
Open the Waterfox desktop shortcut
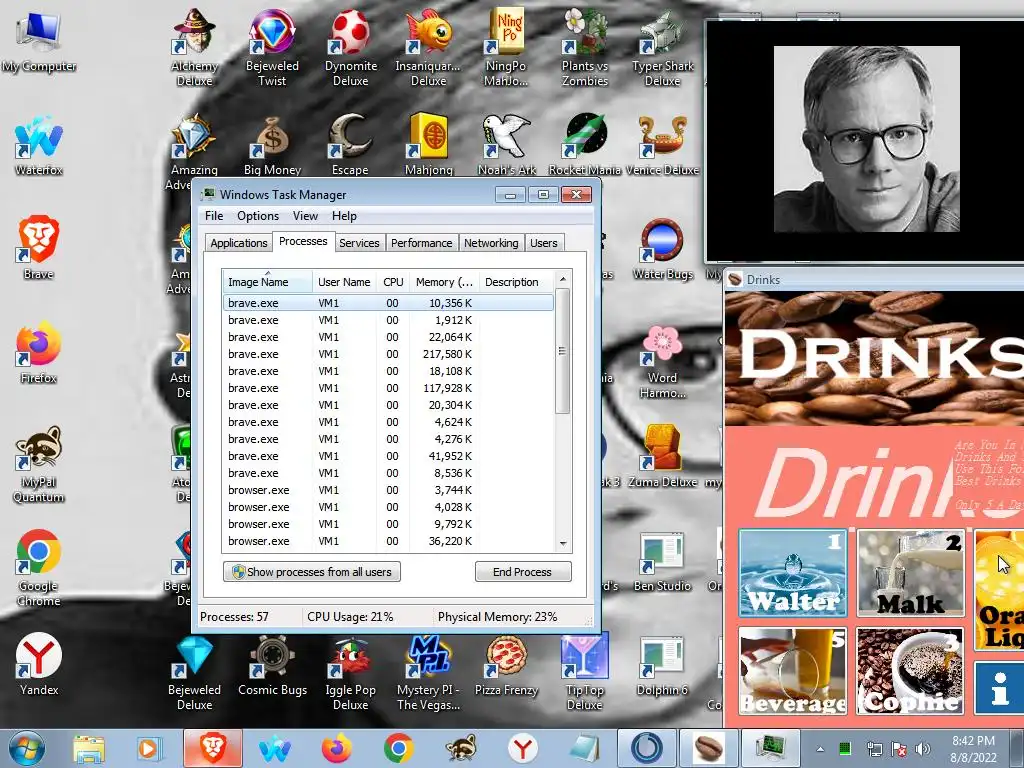coord(39,145)
